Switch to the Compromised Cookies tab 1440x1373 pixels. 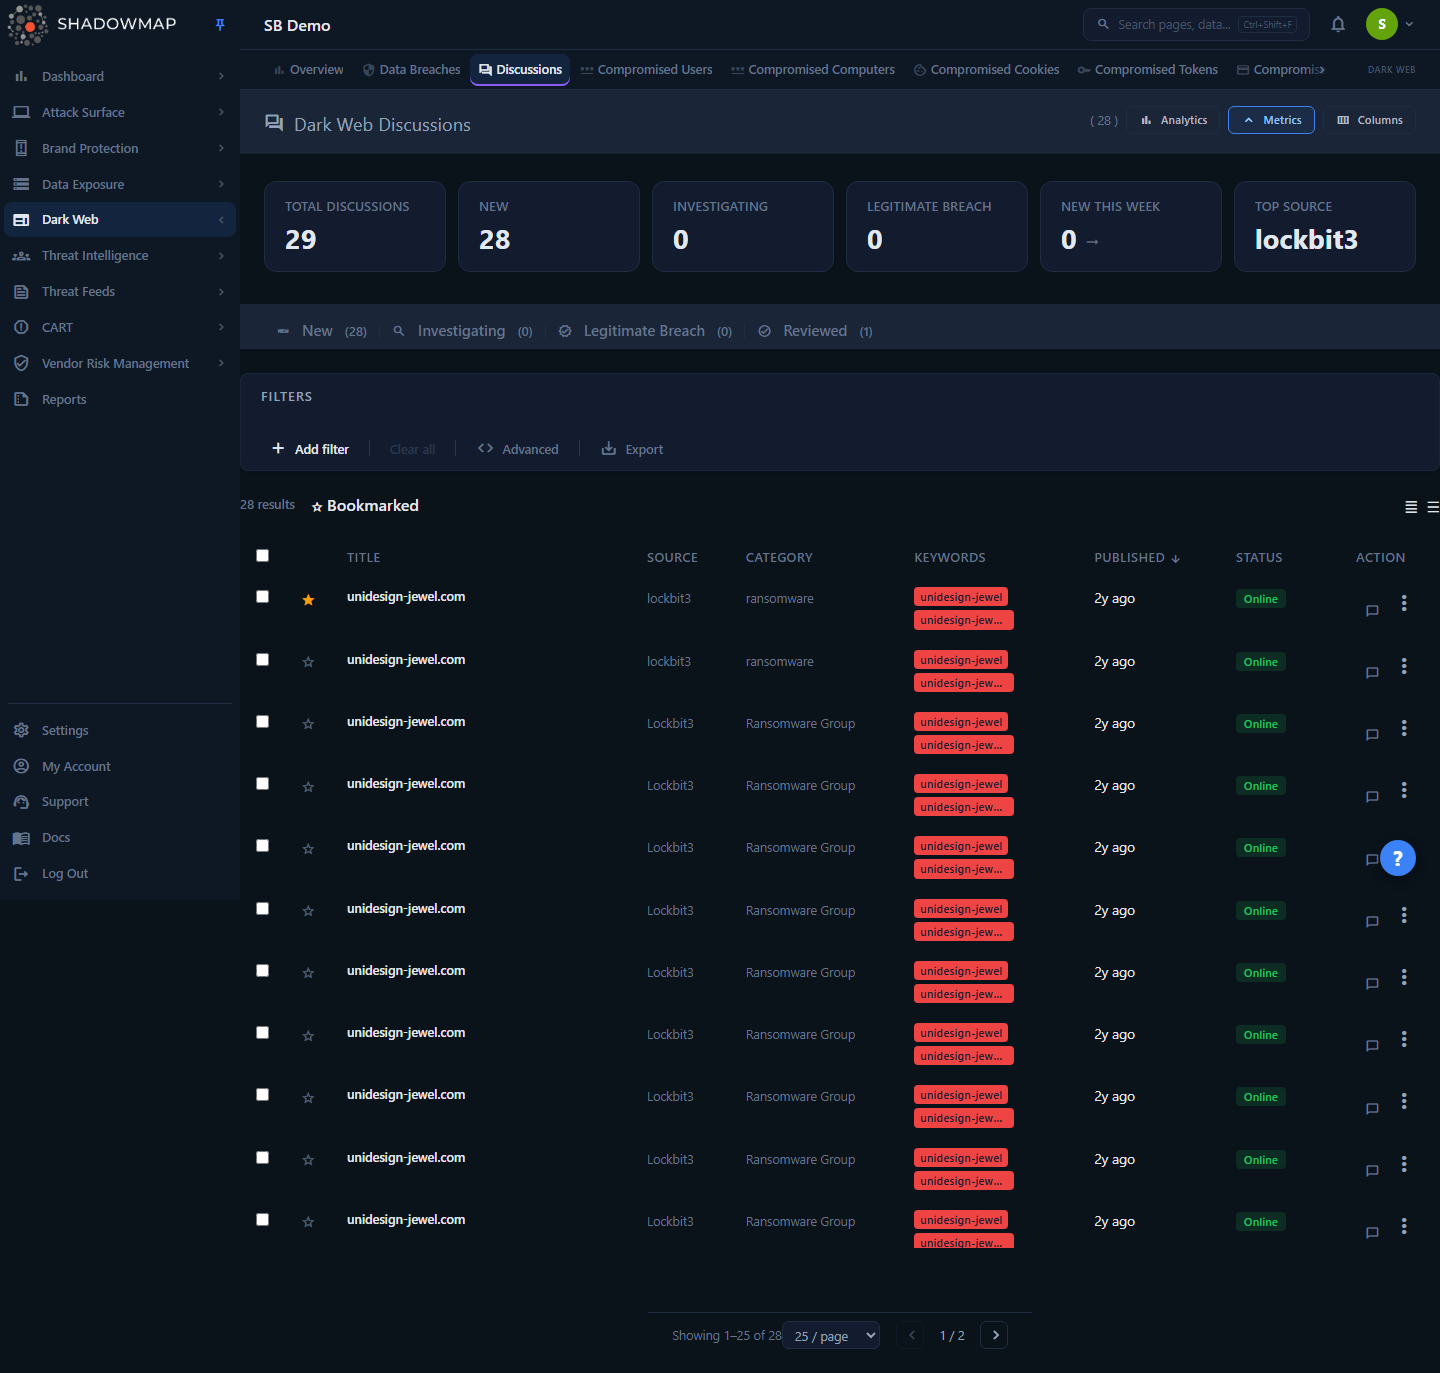pos(986,70)
